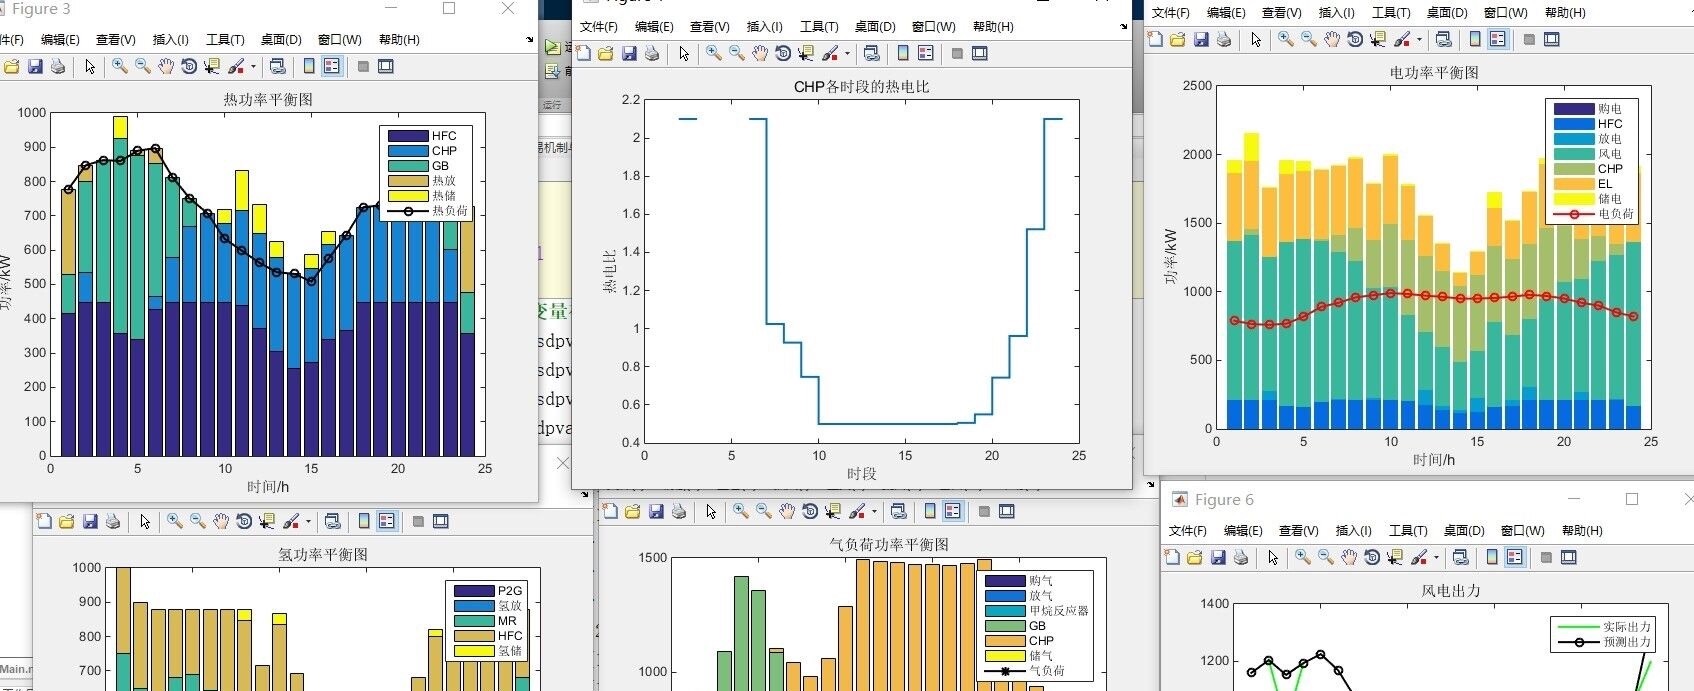This screenshot has width=1694, height=691.
Task: Toggle Insert Colorbar in CHP figure
Action: point(903,53)
